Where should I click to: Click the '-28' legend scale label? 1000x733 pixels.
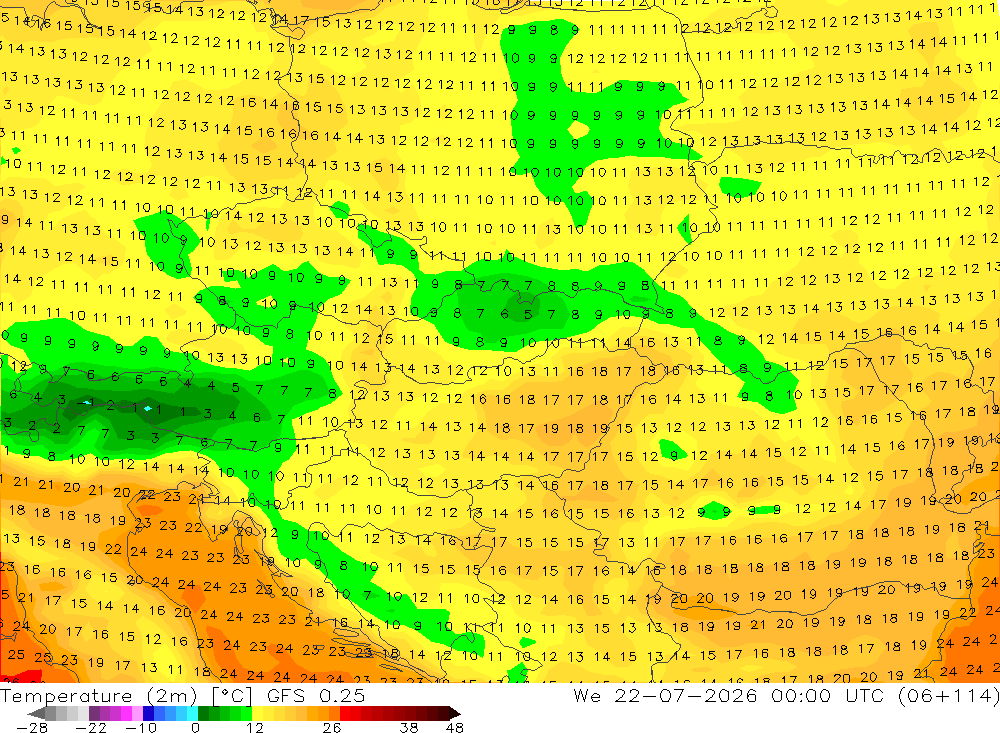tap(32, 727)
